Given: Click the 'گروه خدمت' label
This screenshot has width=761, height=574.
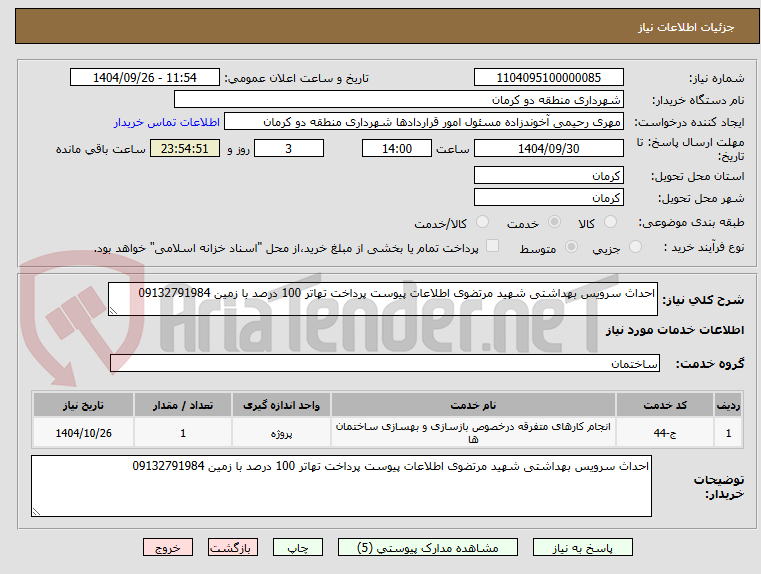Looking at the screenshot, I should (x=710, y=363).
